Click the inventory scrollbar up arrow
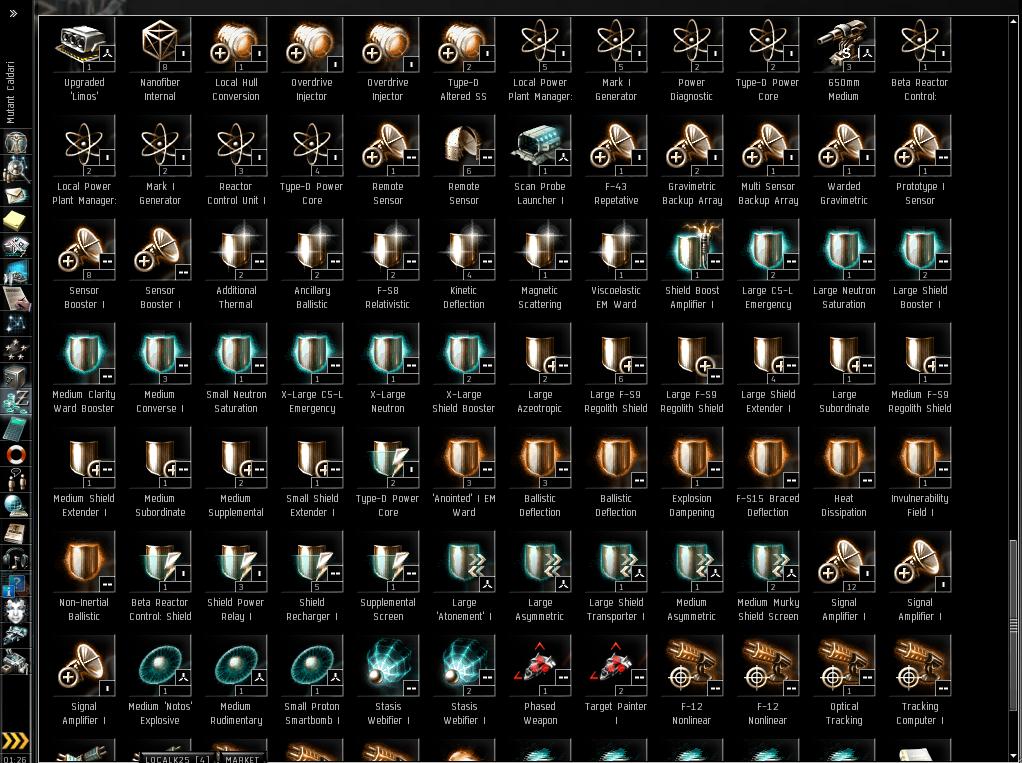This screenshot has height=763, width=1022. pos(1013,21)
